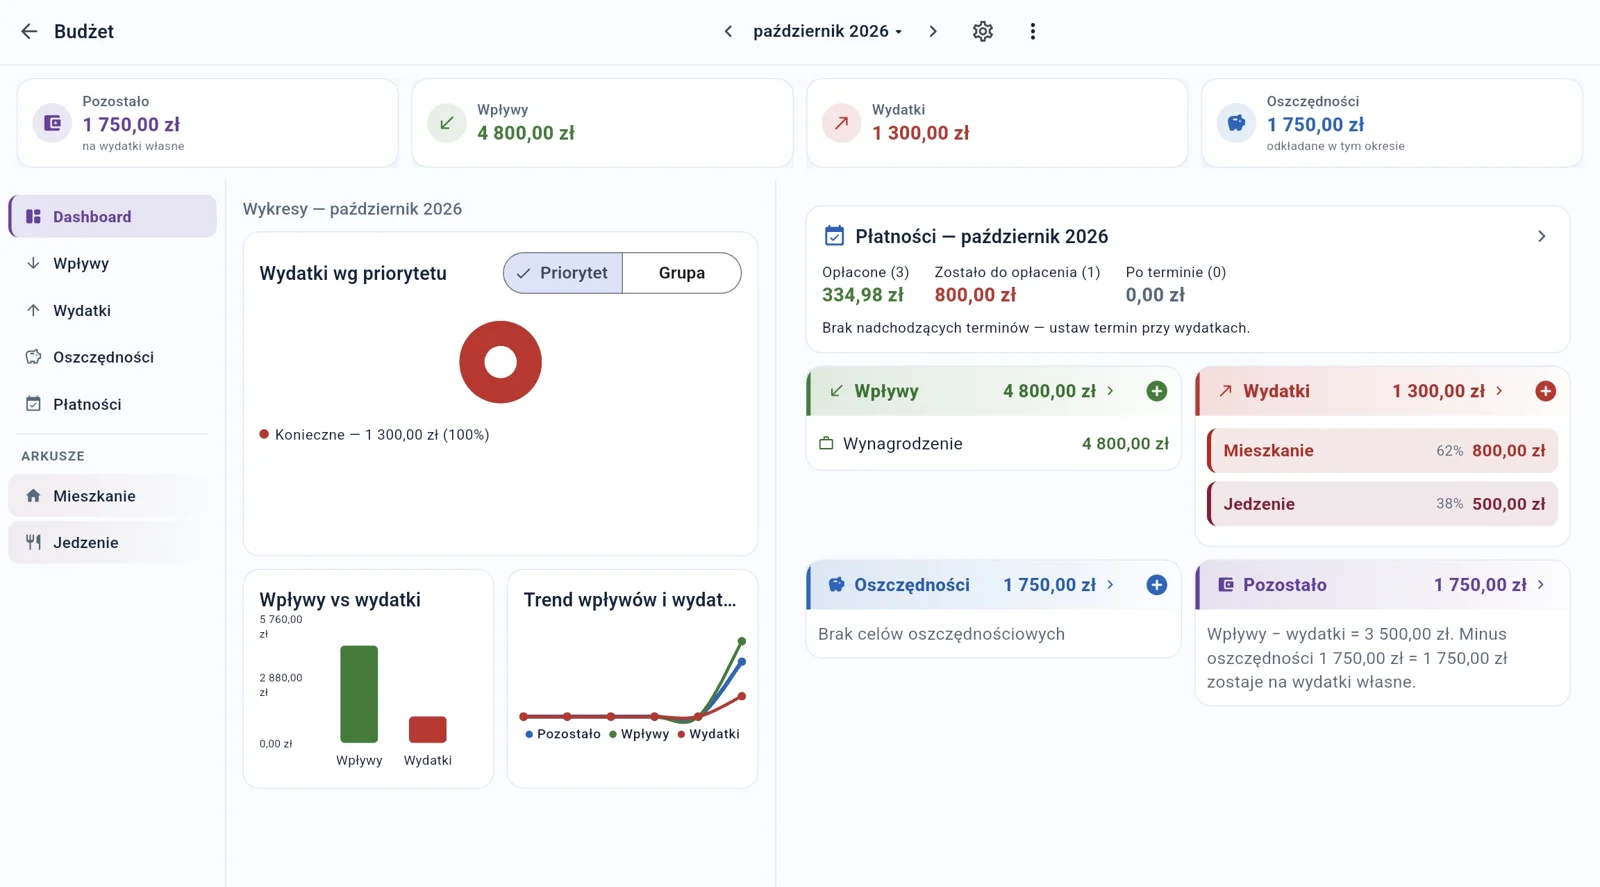This screenshot has width=1600, height=887.
Task: Open settings gear icon
Action: pyautogui.click(x=983, y=31)
